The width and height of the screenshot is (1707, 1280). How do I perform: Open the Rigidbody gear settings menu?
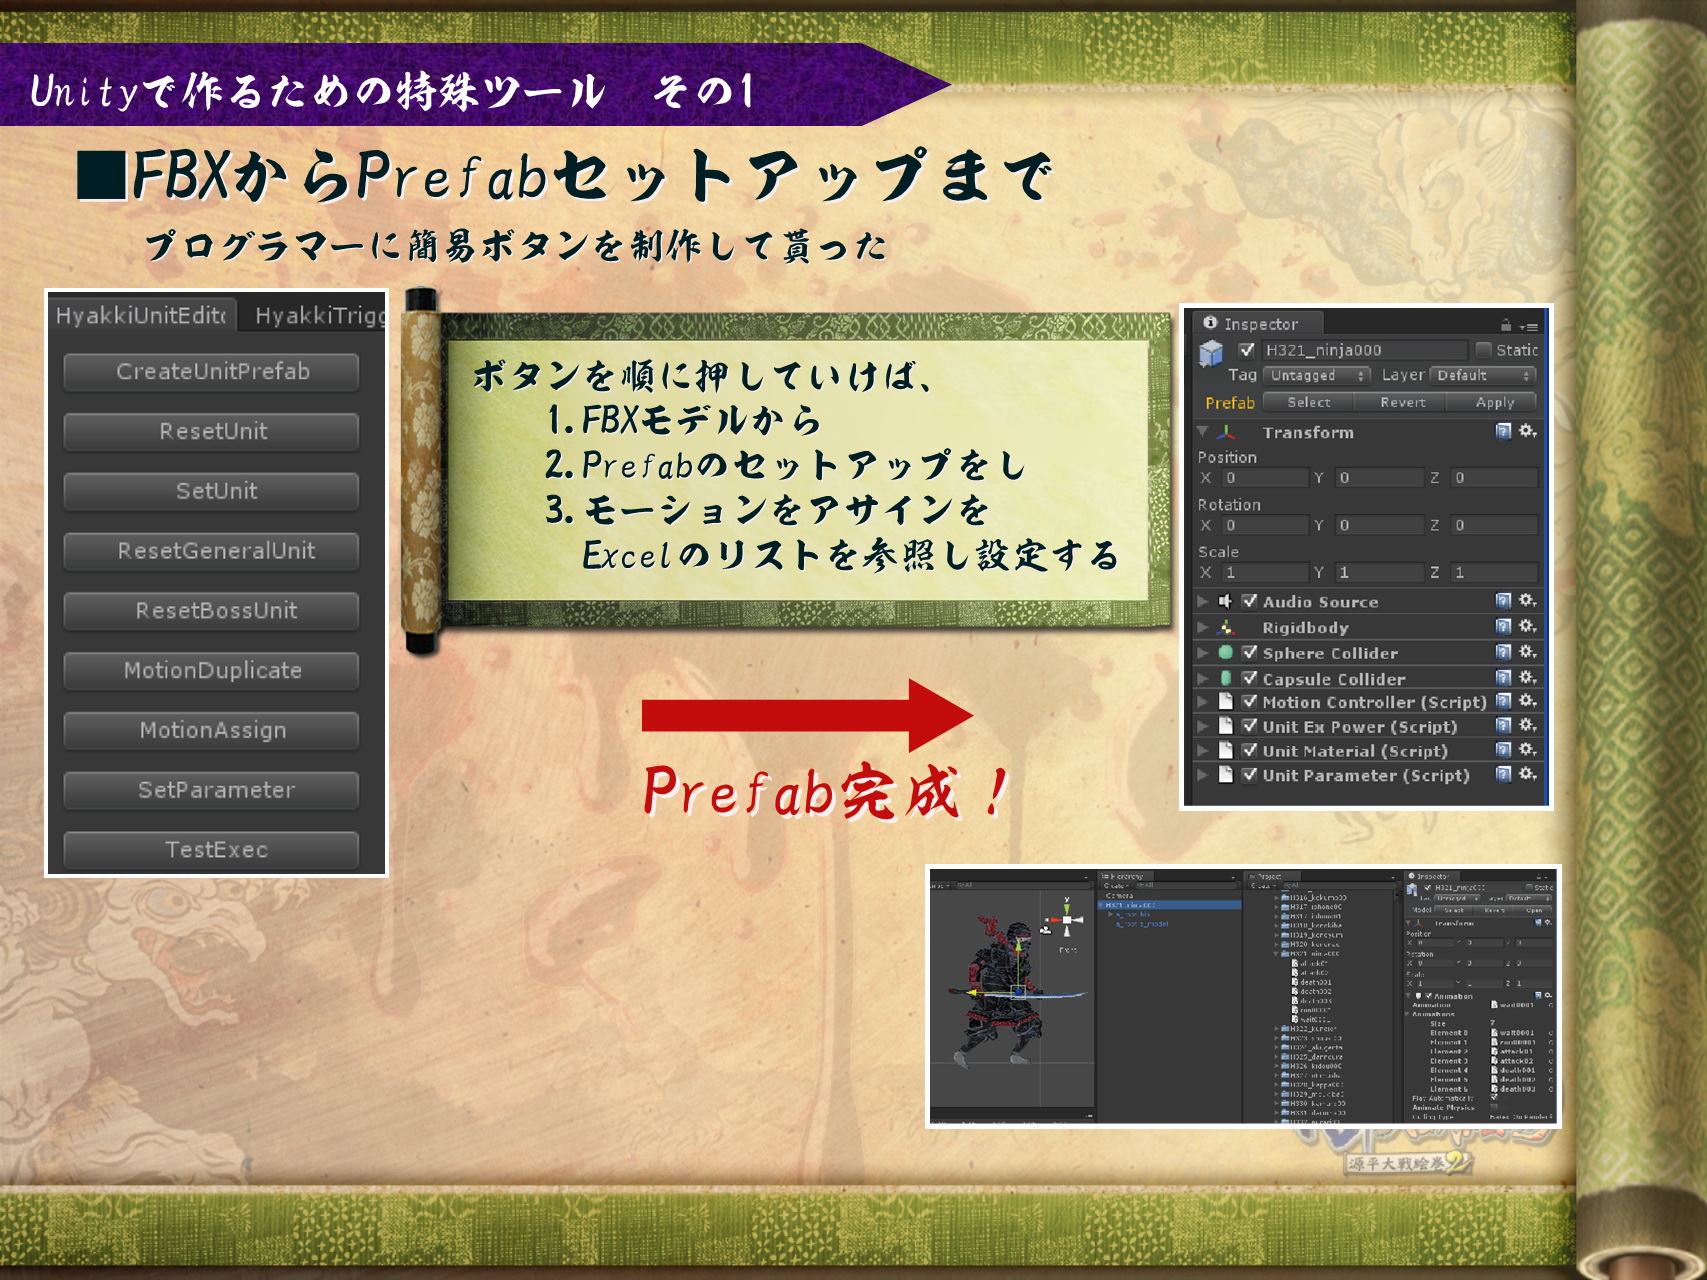[1527, 627]
